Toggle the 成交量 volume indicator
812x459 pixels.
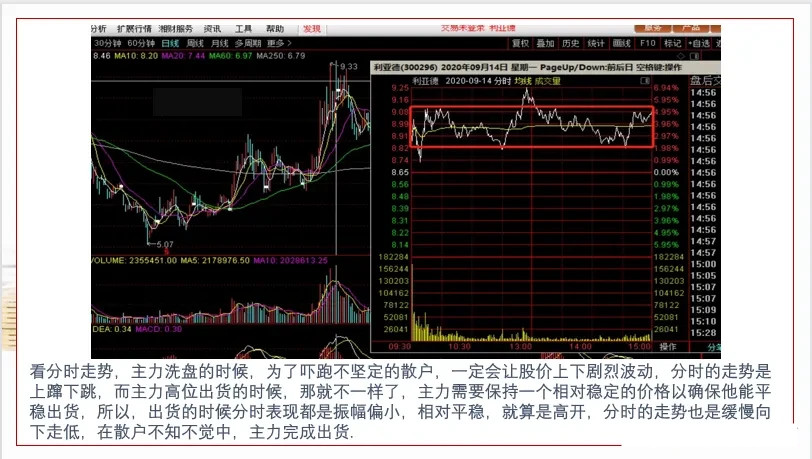[547, 81]
